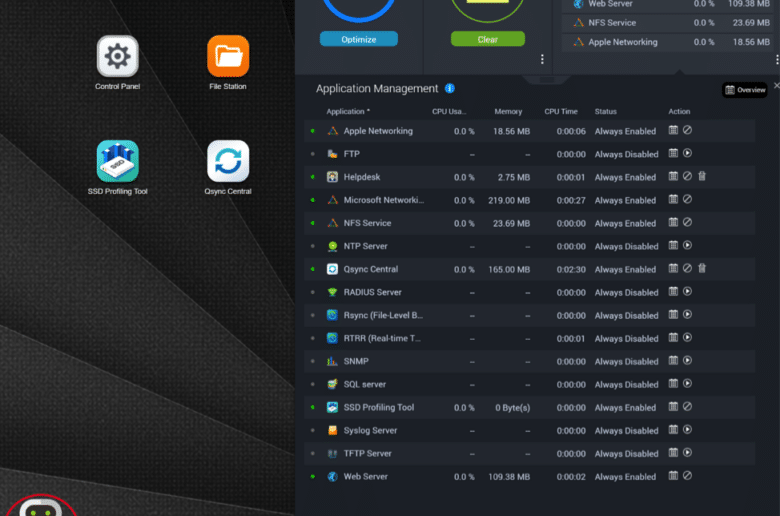This screenshot has height=516, width=780.
Task: Open schedule icon for Microsoft Networking
Action: [673, 200]
